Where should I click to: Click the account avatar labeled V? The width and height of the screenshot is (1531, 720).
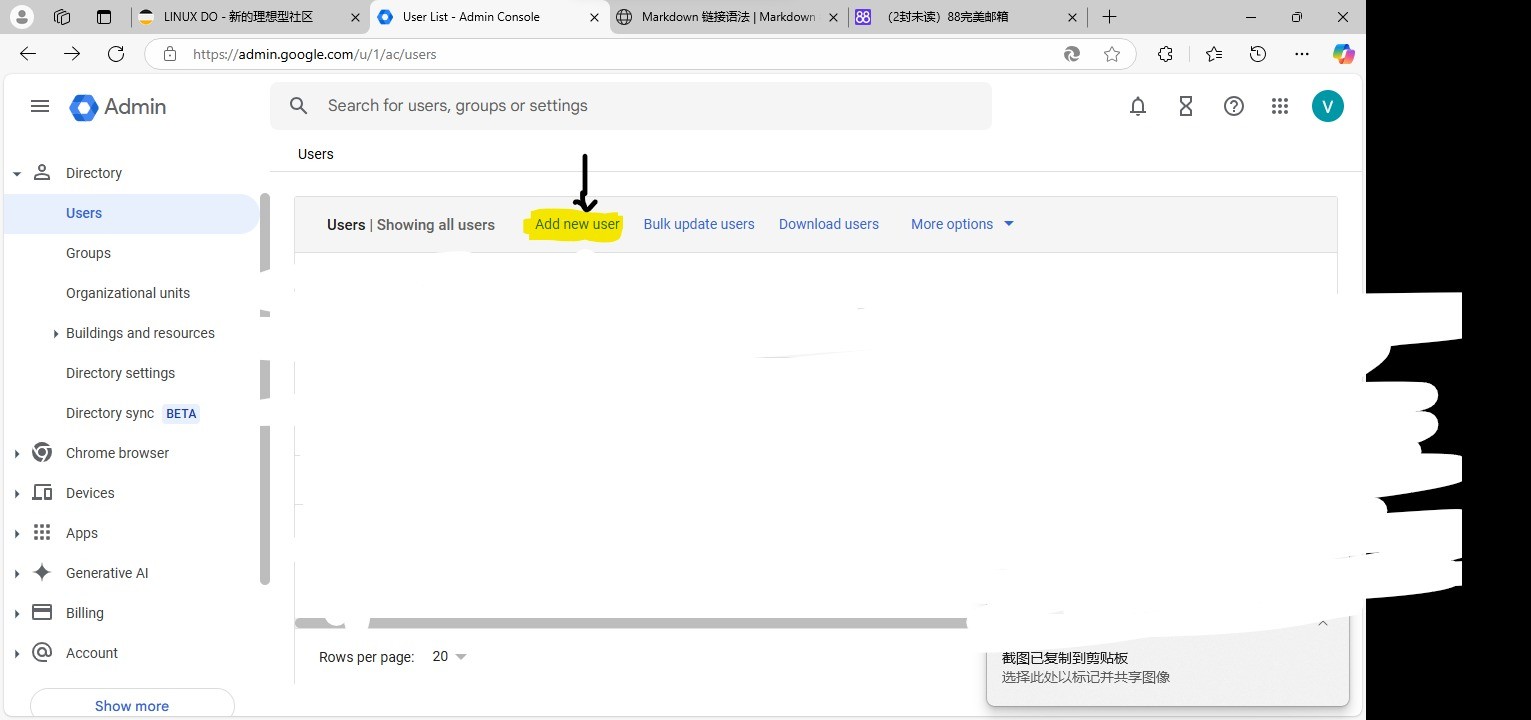1327,106
